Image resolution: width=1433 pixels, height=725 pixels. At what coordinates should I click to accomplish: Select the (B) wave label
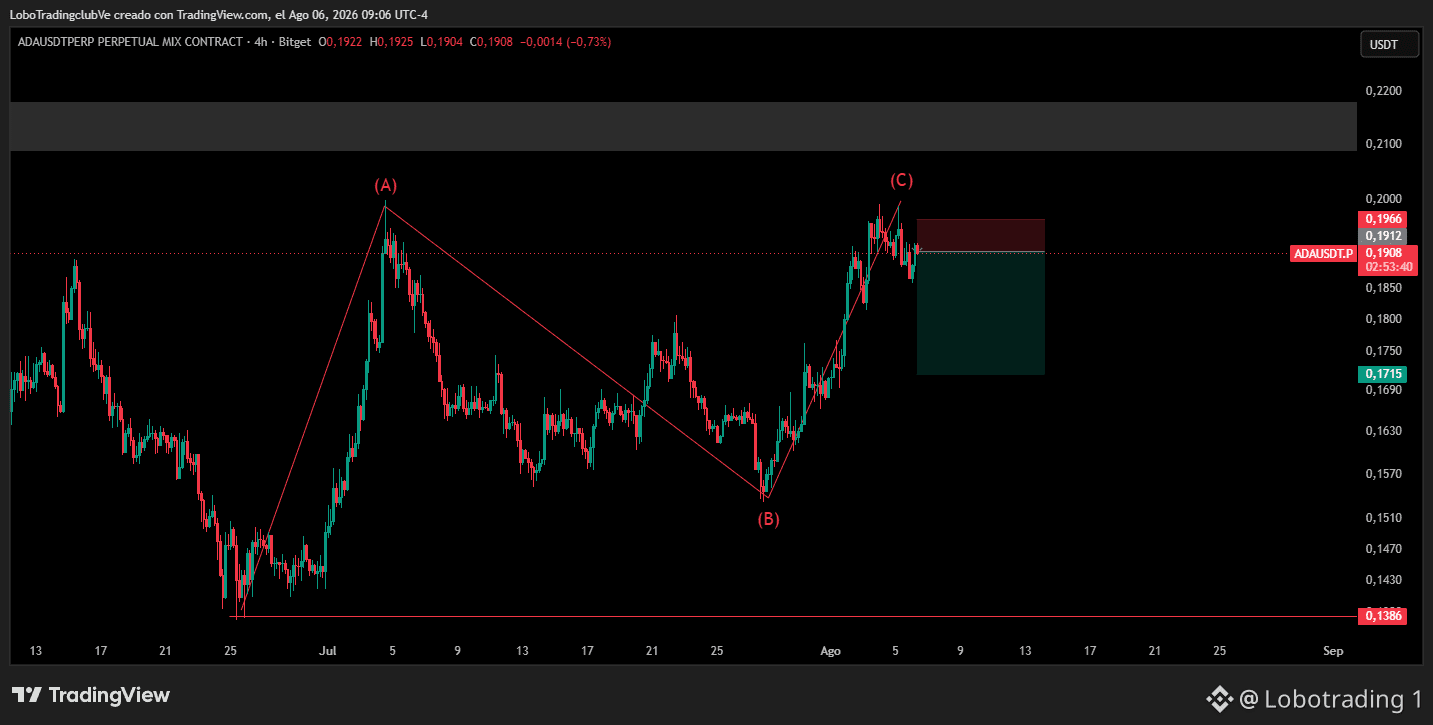pyautogui.click(x=767, y=519)
